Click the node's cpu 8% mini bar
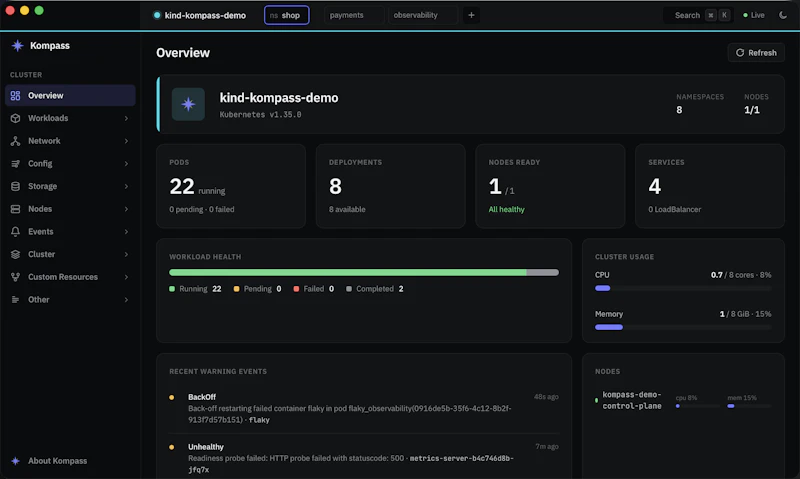 (697, 406)
